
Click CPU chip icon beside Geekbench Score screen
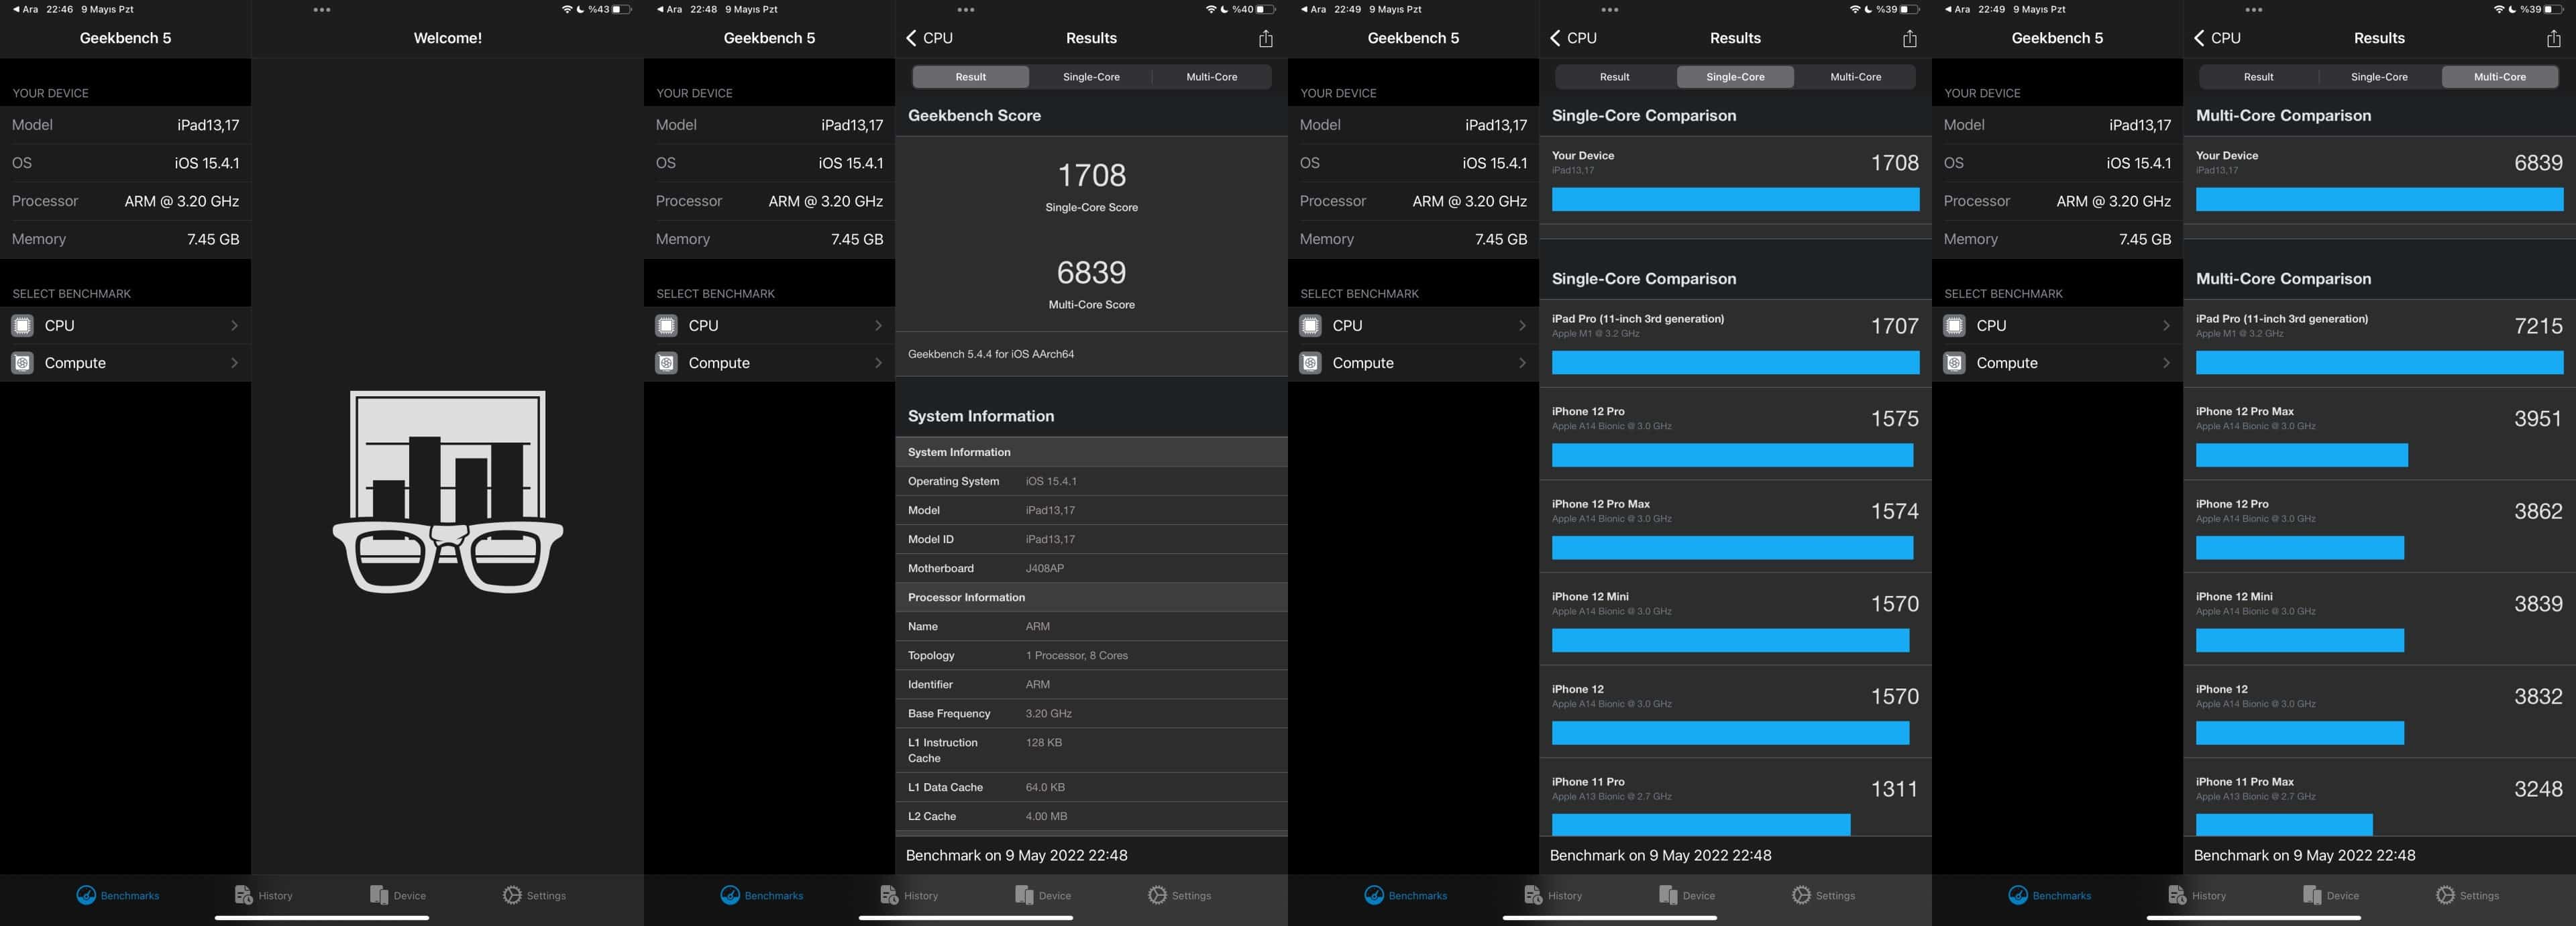click(666, 325)
